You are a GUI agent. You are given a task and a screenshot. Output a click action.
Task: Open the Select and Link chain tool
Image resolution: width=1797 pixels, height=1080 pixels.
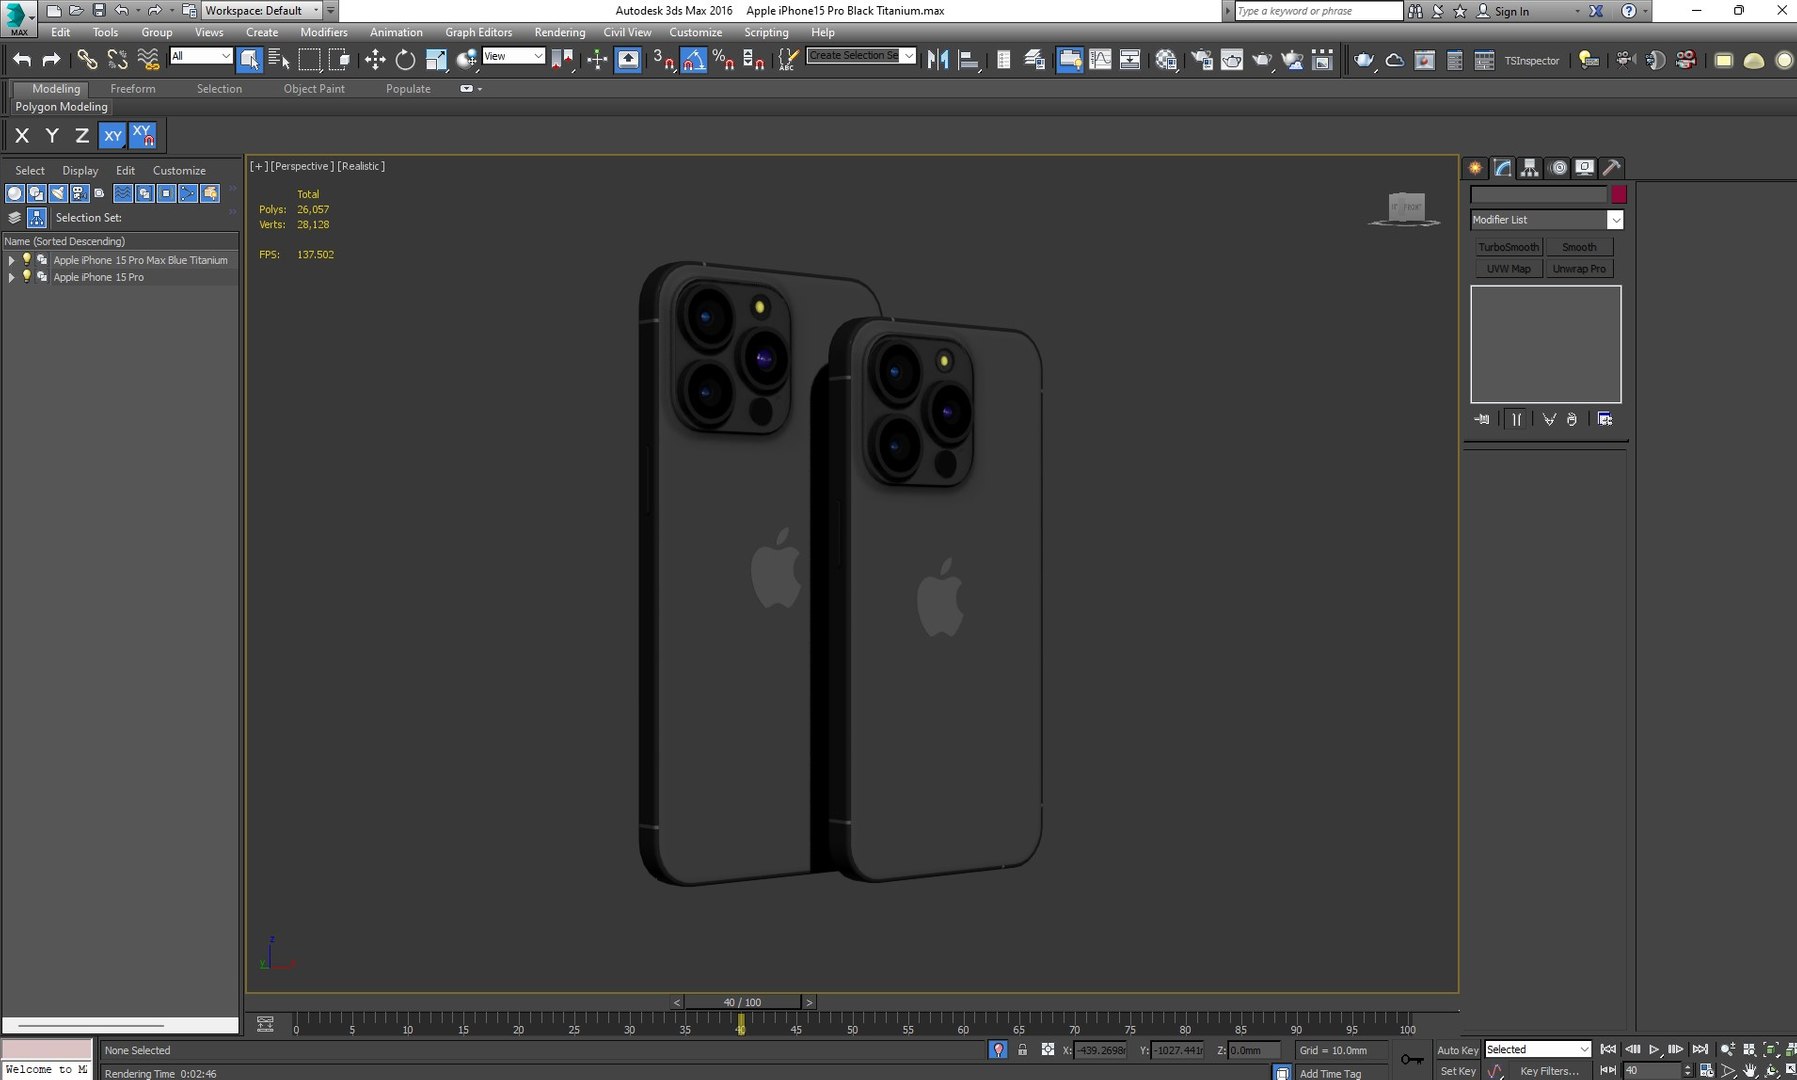coord(88,60)
